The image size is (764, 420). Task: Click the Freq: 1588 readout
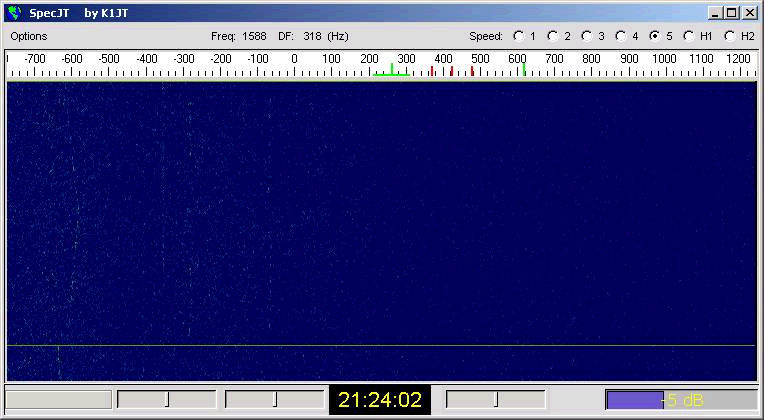click(x=239, y=36)
